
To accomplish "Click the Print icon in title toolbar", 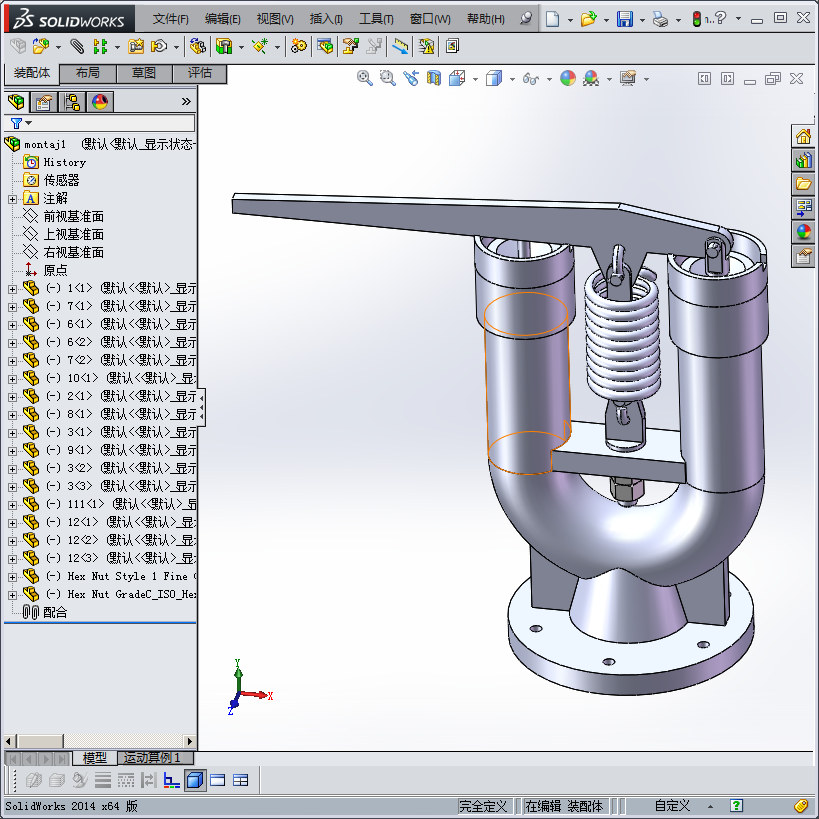I will pyautogui.click(x=659, y=19).
